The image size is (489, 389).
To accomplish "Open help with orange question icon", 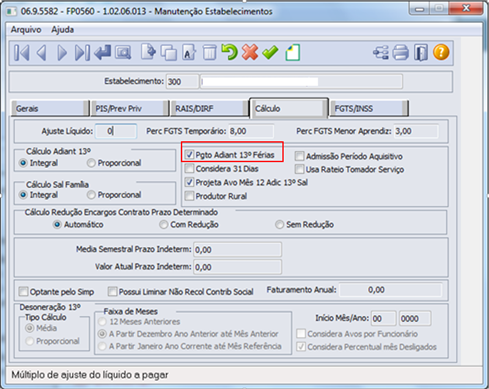I will pos(441,52).
